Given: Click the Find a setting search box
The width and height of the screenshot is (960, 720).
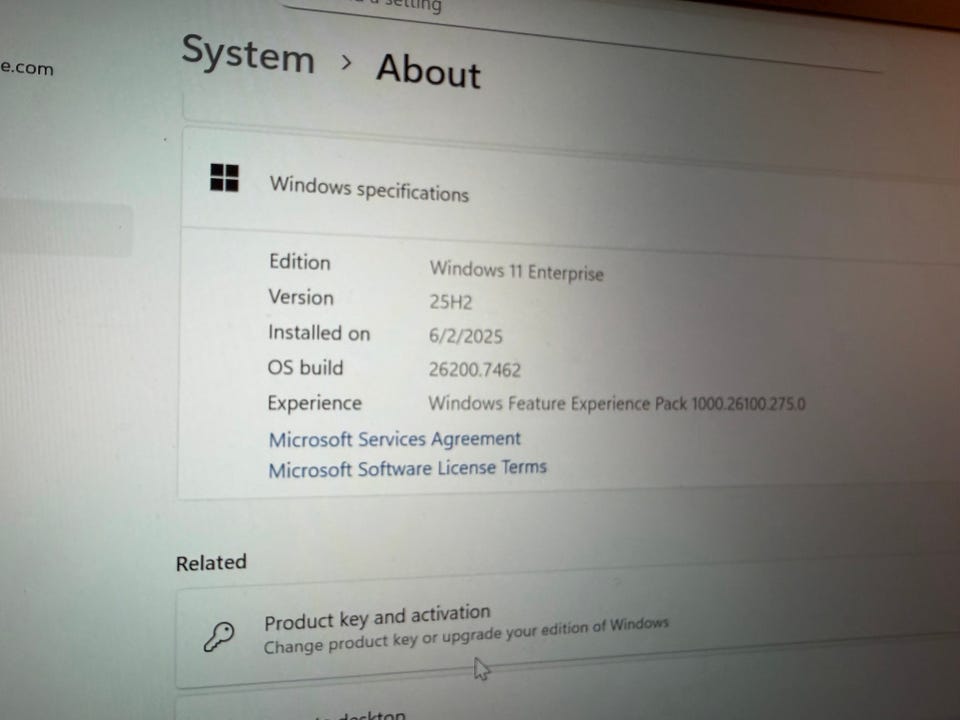Looking at the screenshot, I should pyautogui.click(x=582, y=31).
